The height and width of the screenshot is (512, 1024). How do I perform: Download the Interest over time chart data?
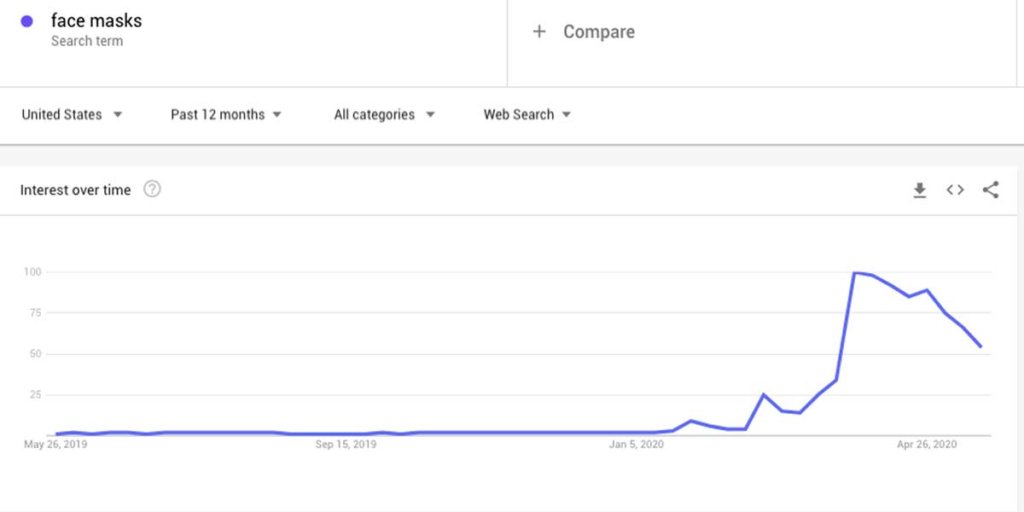click(920, 190)
